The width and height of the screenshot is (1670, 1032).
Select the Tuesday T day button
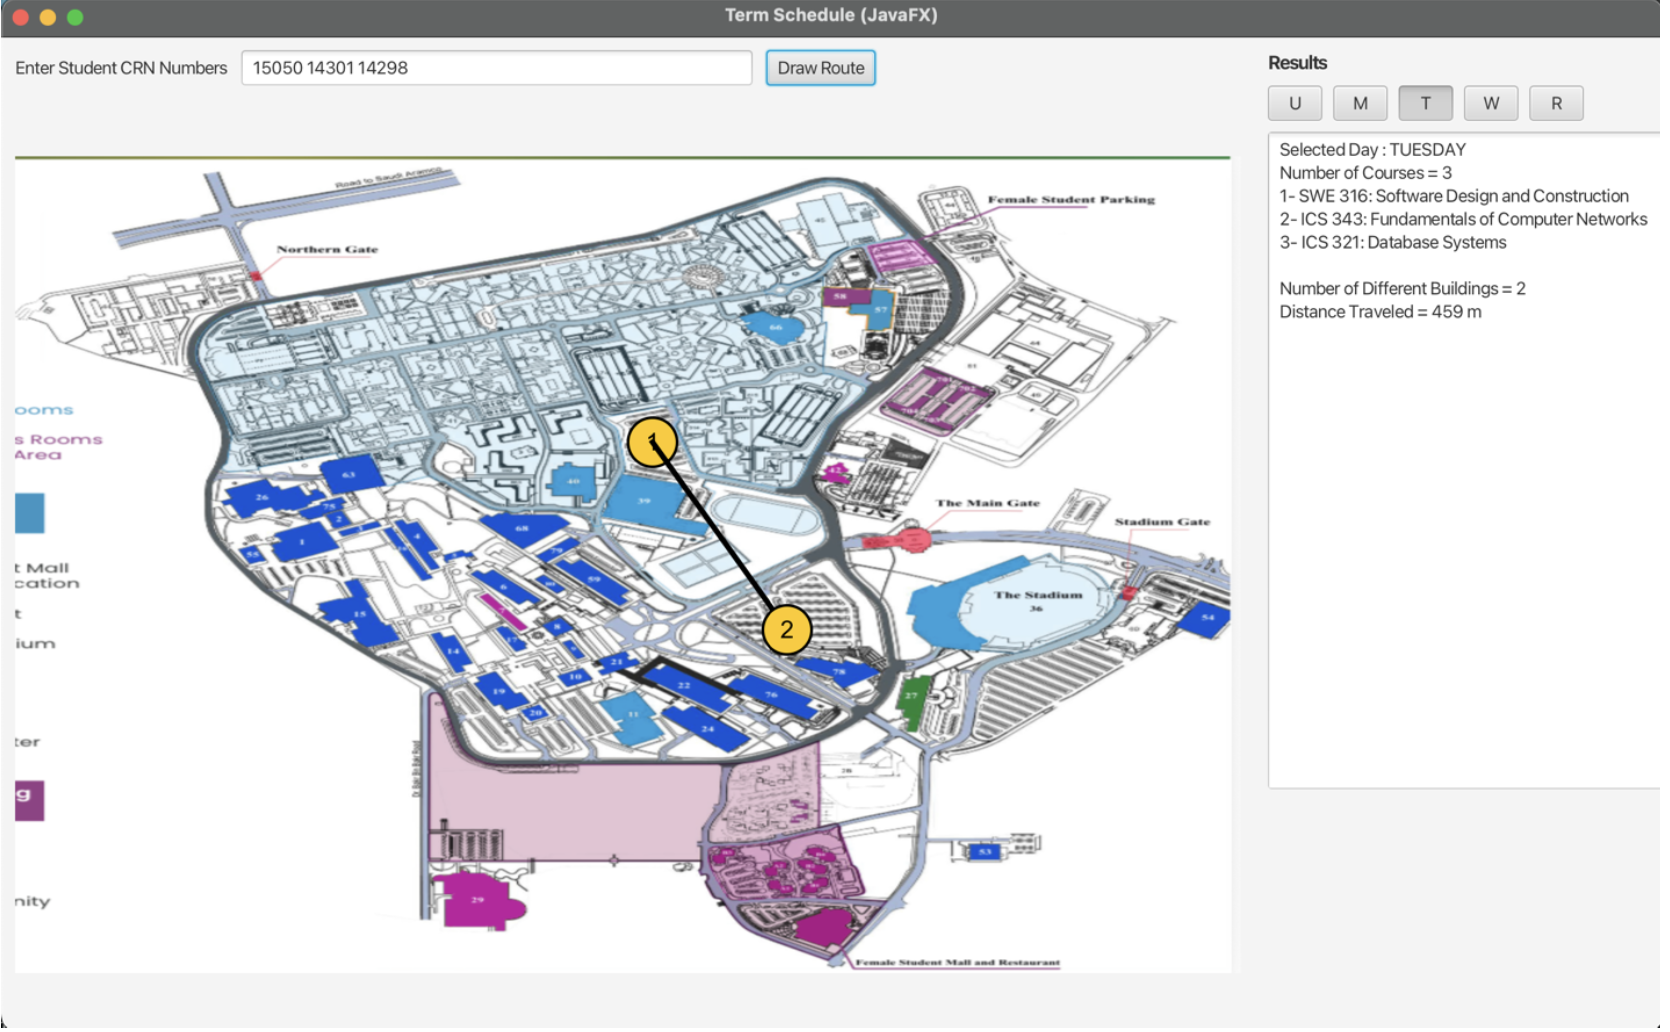pos(1425,102)
